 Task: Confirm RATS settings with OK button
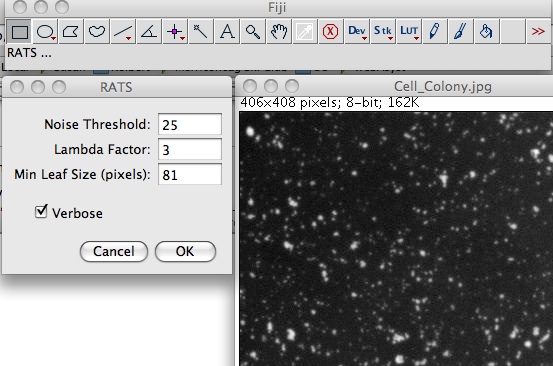point(185,251)
